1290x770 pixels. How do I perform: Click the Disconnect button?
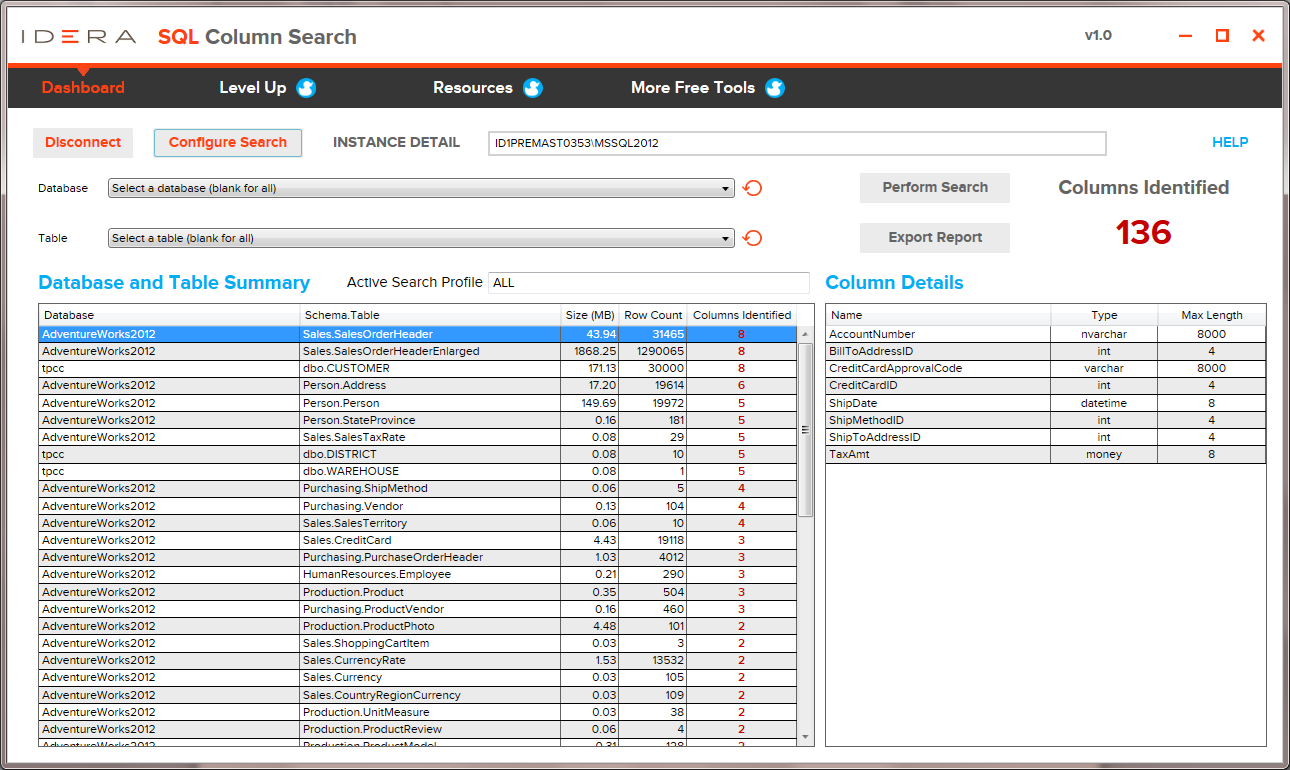[82, 143]
